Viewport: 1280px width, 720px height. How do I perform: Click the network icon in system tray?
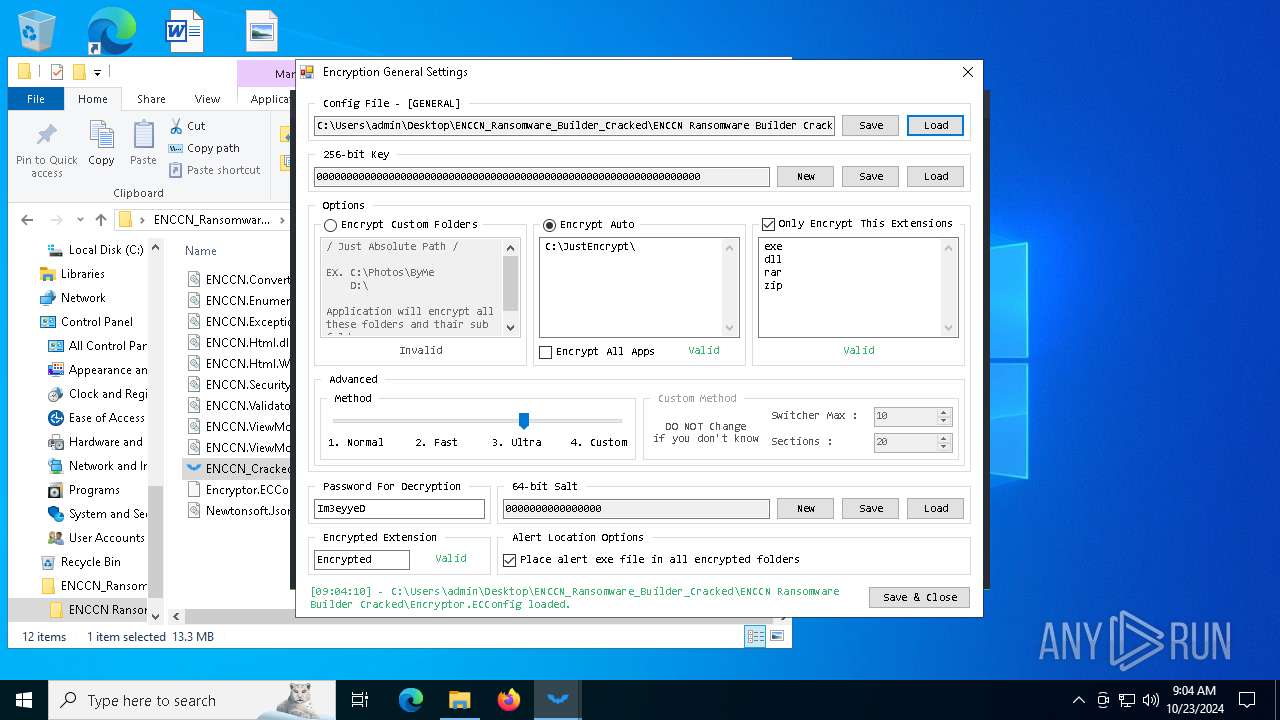click(1127, 700)
